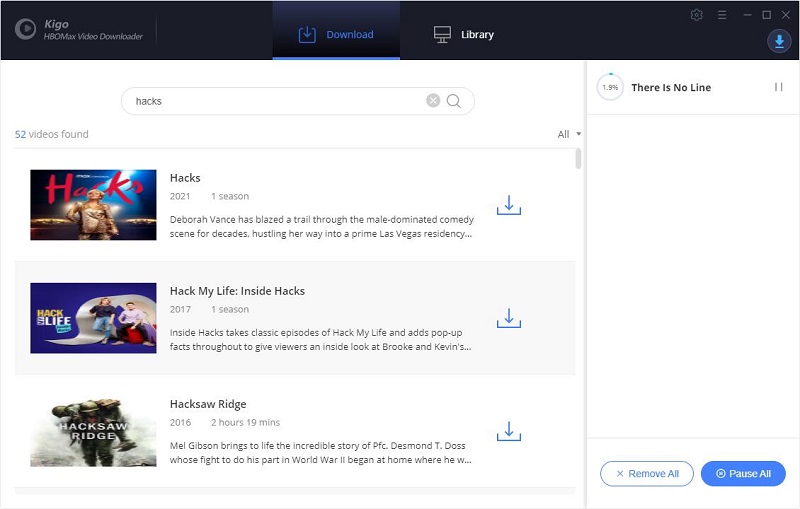Viewport: 800px width, 509px height.
Task: Maximize the Kigo window
Action: pyautogui.click(x=766, y=15)
